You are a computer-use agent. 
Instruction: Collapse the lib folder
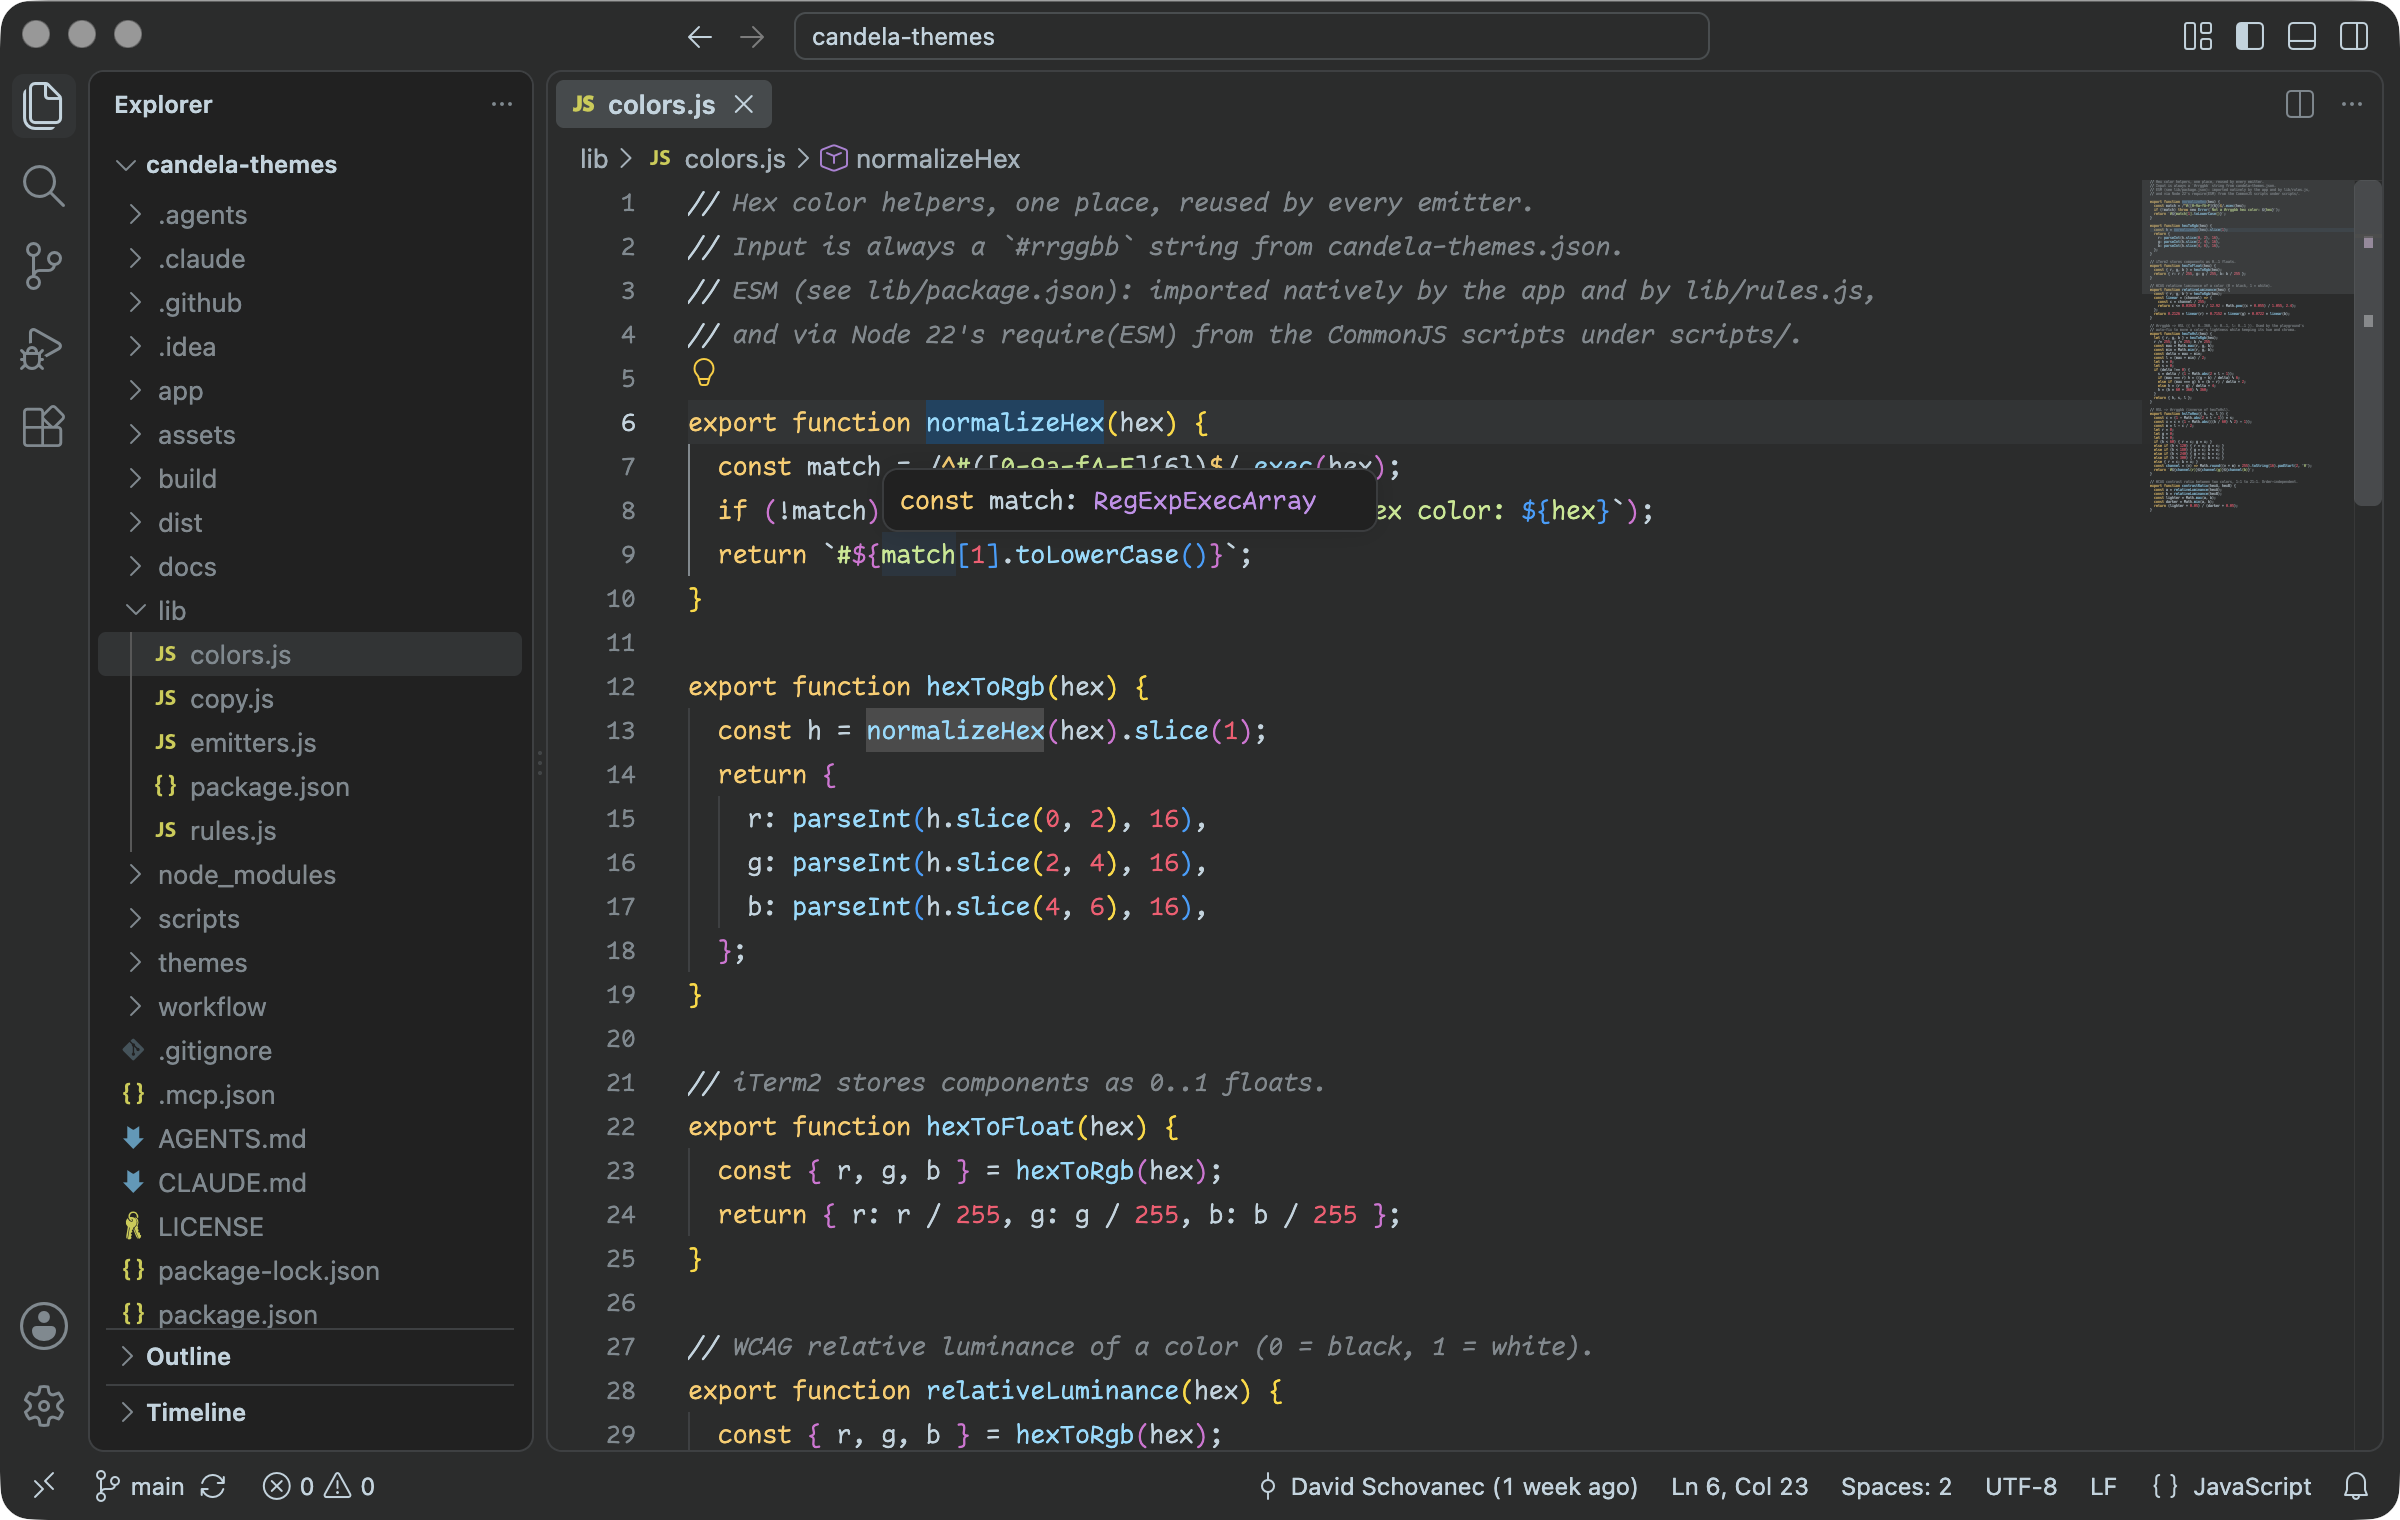click(x=310, y=611)
